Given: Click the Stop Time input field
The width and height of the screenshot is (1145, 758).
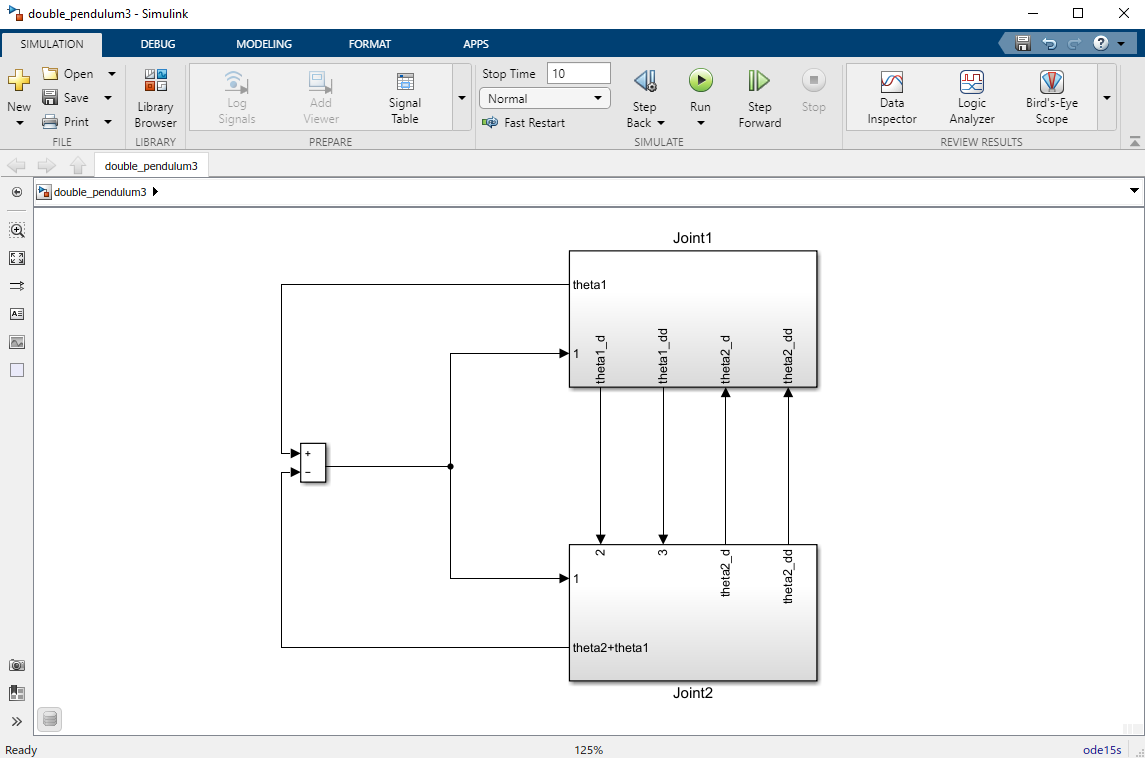Looking at the screenshot, I should pos(578,73).
